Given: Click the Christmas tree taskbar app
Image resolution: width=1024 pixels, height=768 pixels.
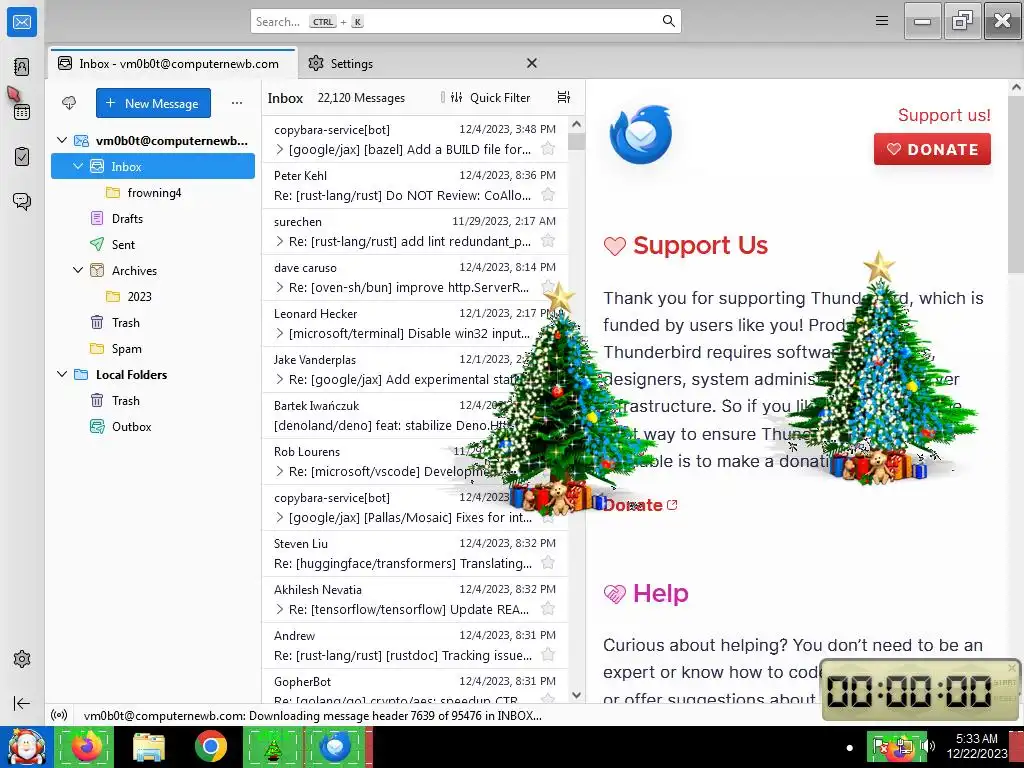Looking at the screenshot, I should coord(272,746).
